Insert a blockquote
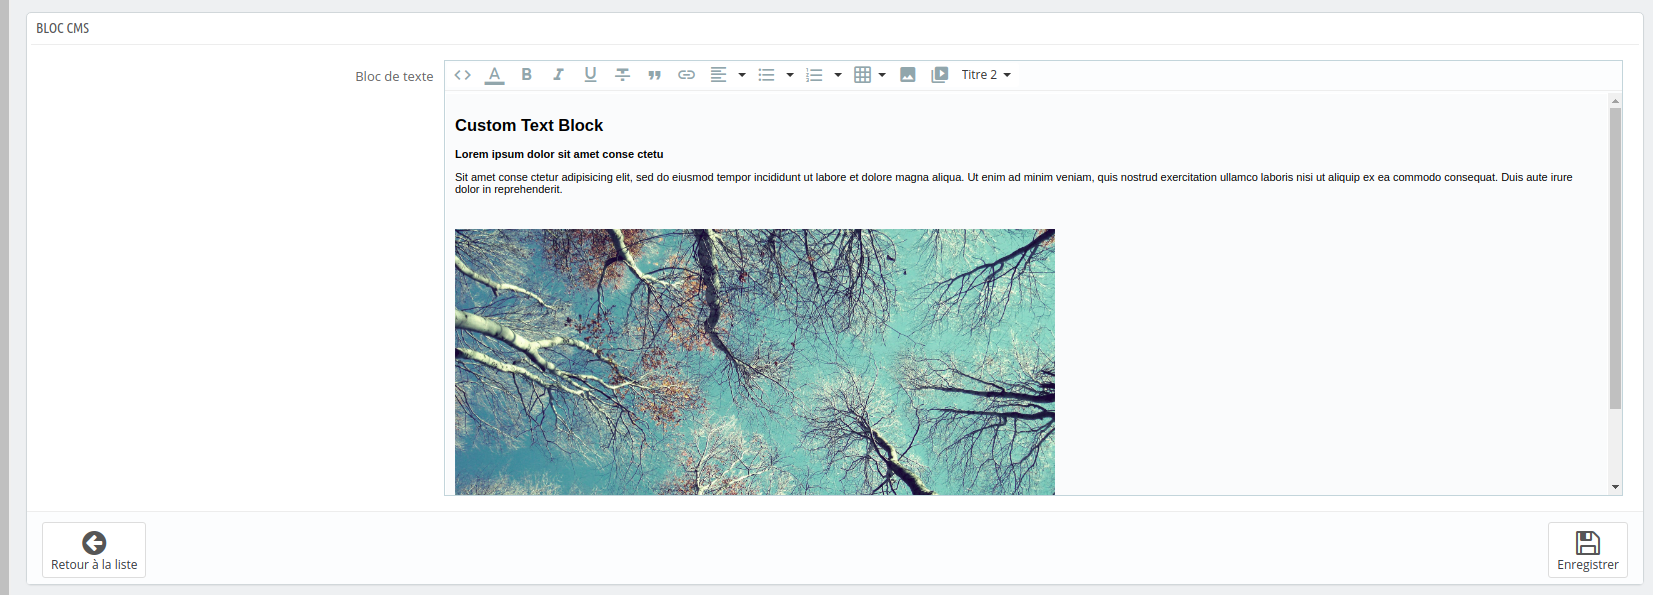Viewport: 1653px width, 595px height. pyautogui.click(x=654, y=75)
